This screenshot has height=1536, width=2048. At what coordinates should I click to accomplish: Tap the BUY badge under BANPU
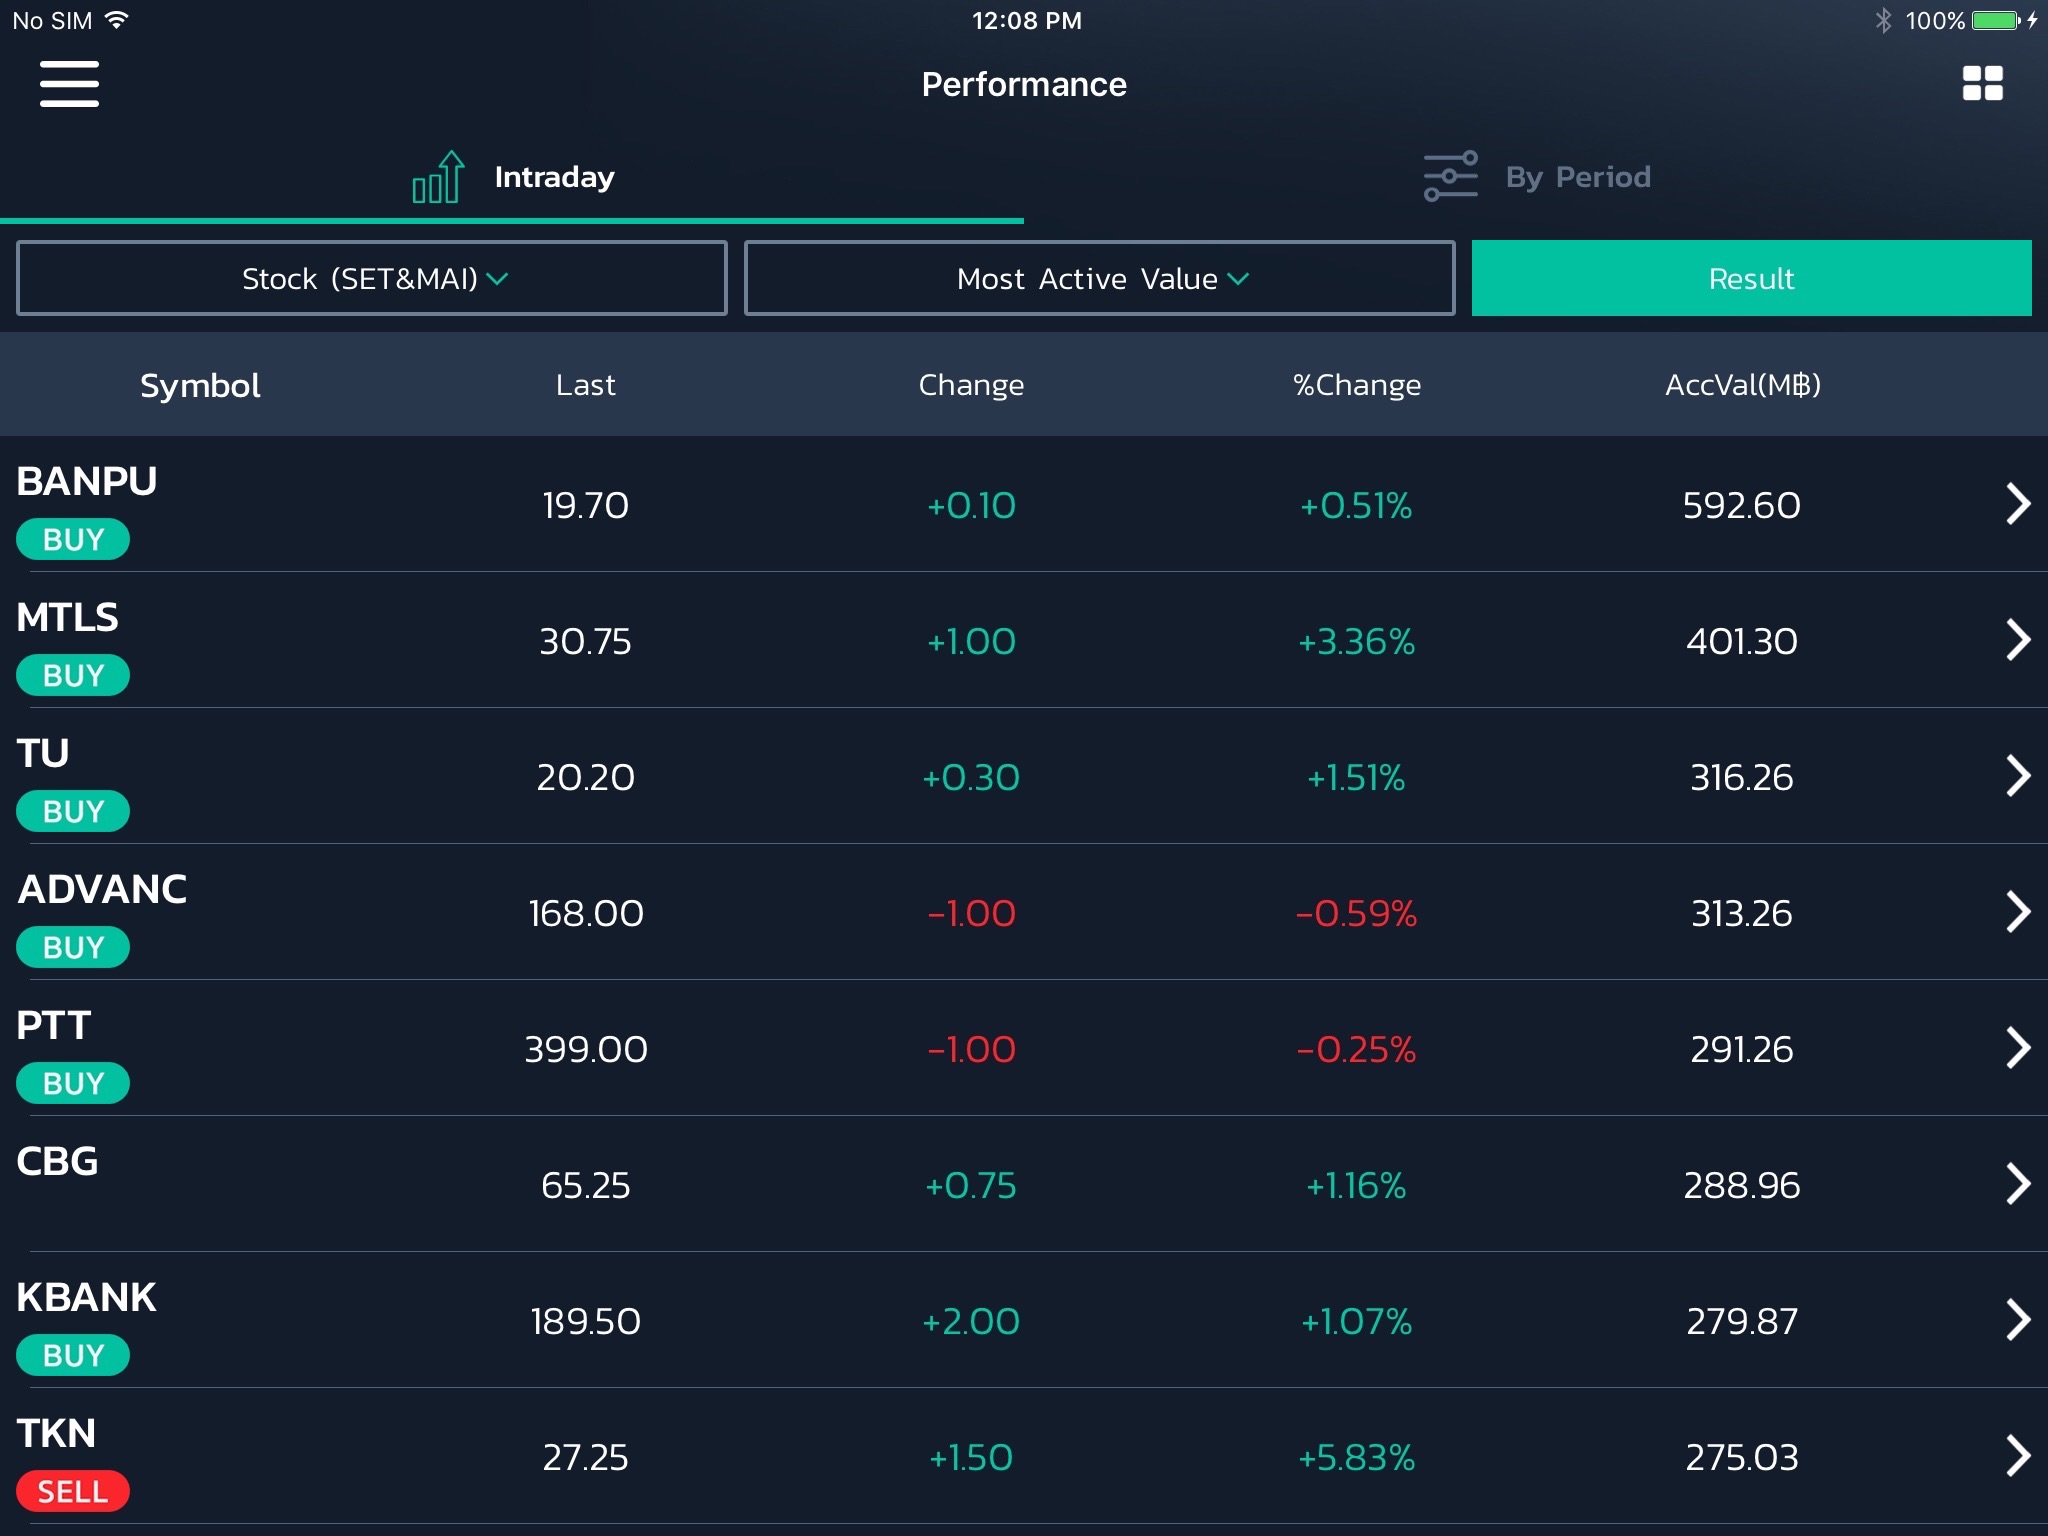(x=73, y=539)
